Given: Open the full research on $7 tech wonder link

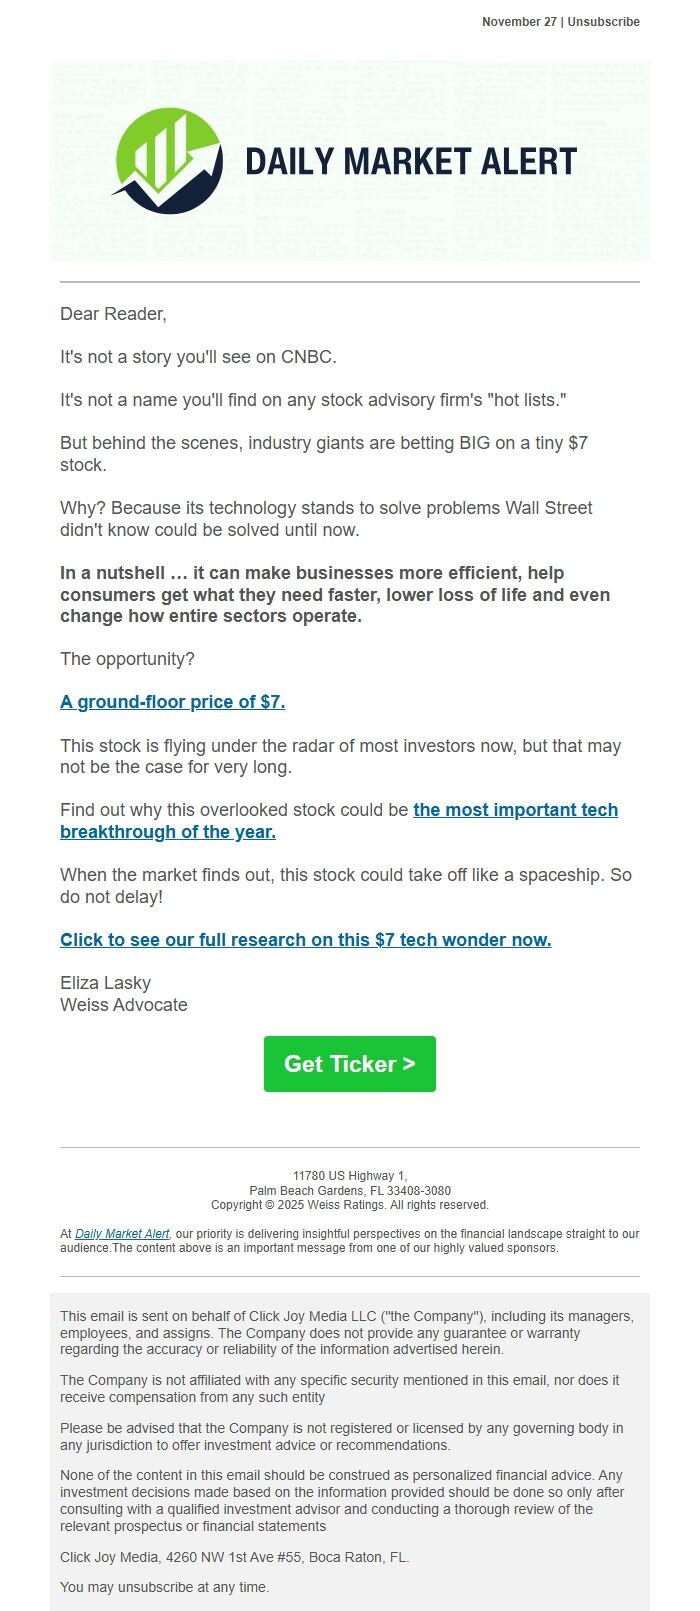Looking at the screenshot, I should tap(304, 940).
